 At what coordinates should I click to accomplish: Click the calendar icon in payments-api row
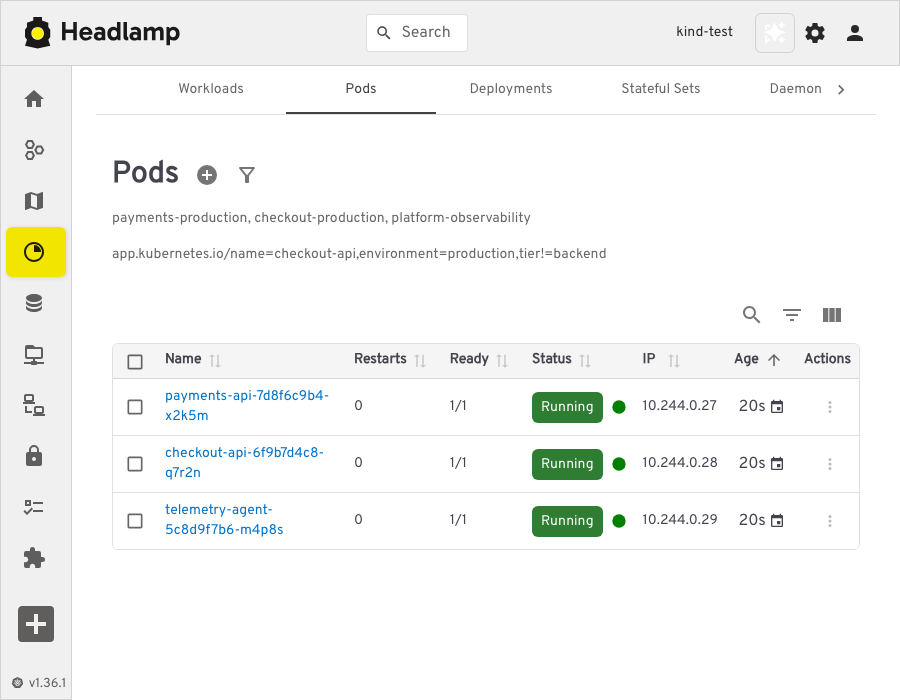[777, 407]
